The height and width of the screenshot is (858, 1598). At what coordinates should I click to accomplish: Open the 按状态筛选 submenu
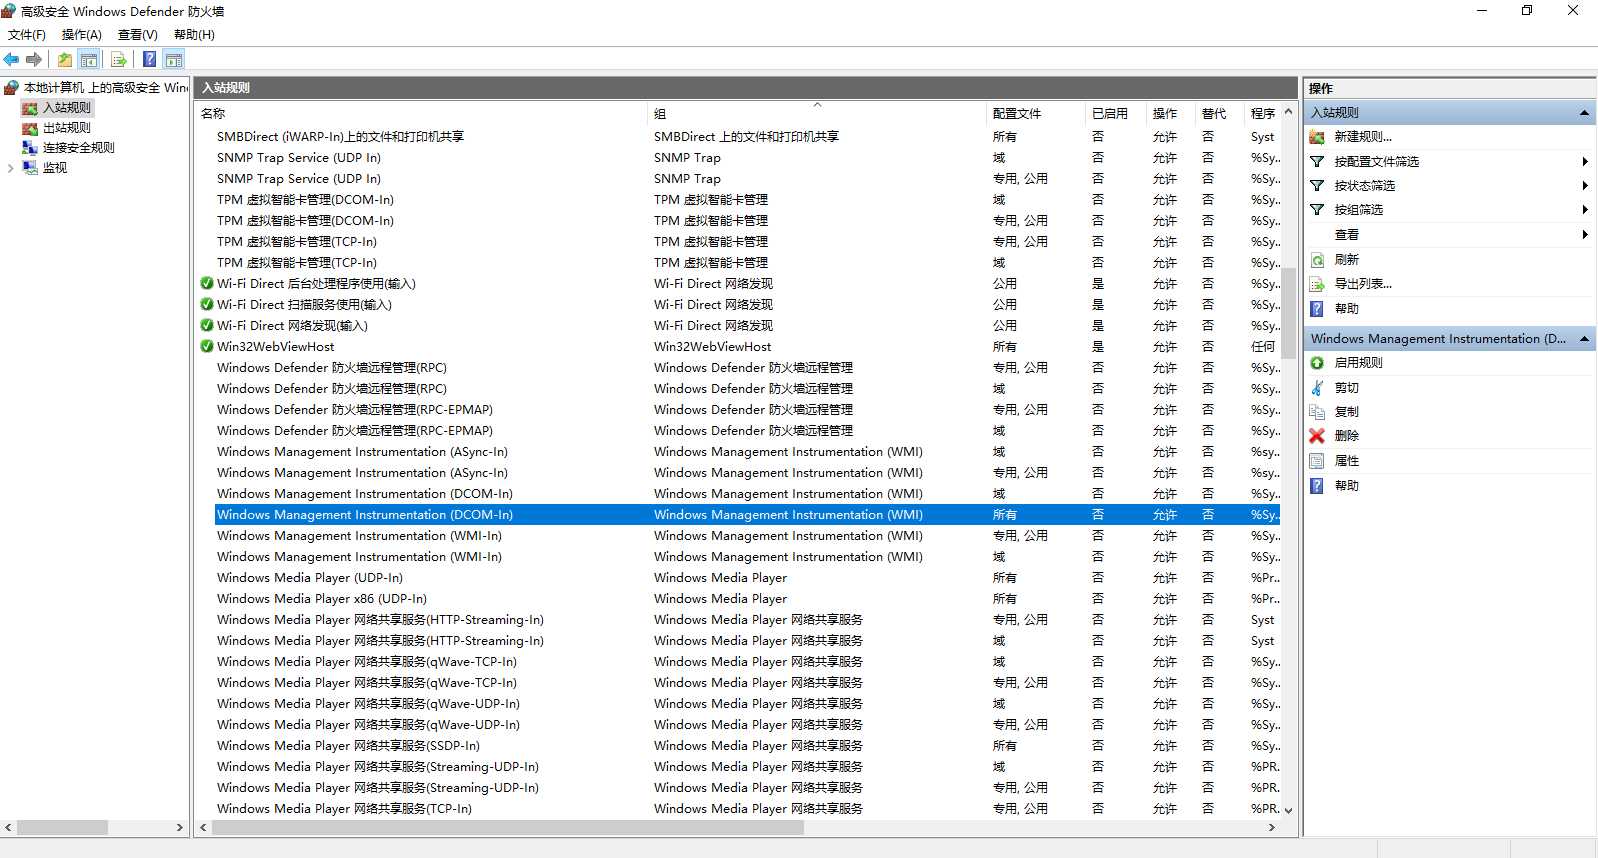pos(1449,186)
